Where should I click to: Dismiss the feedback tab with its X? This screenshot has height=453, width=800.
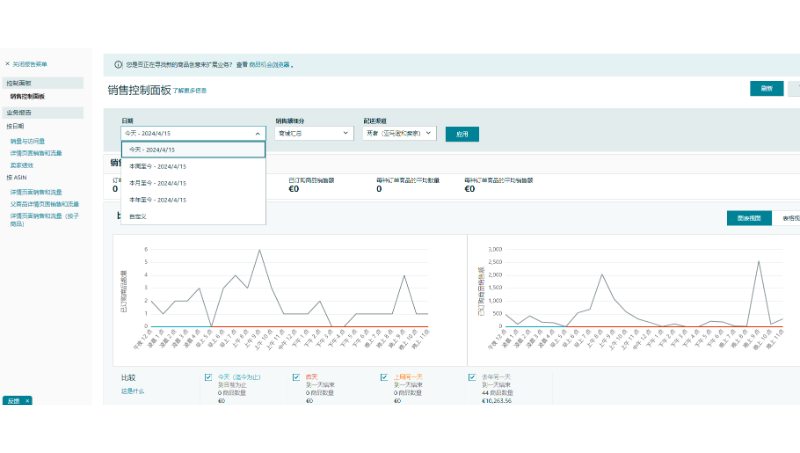coord(27,401)
